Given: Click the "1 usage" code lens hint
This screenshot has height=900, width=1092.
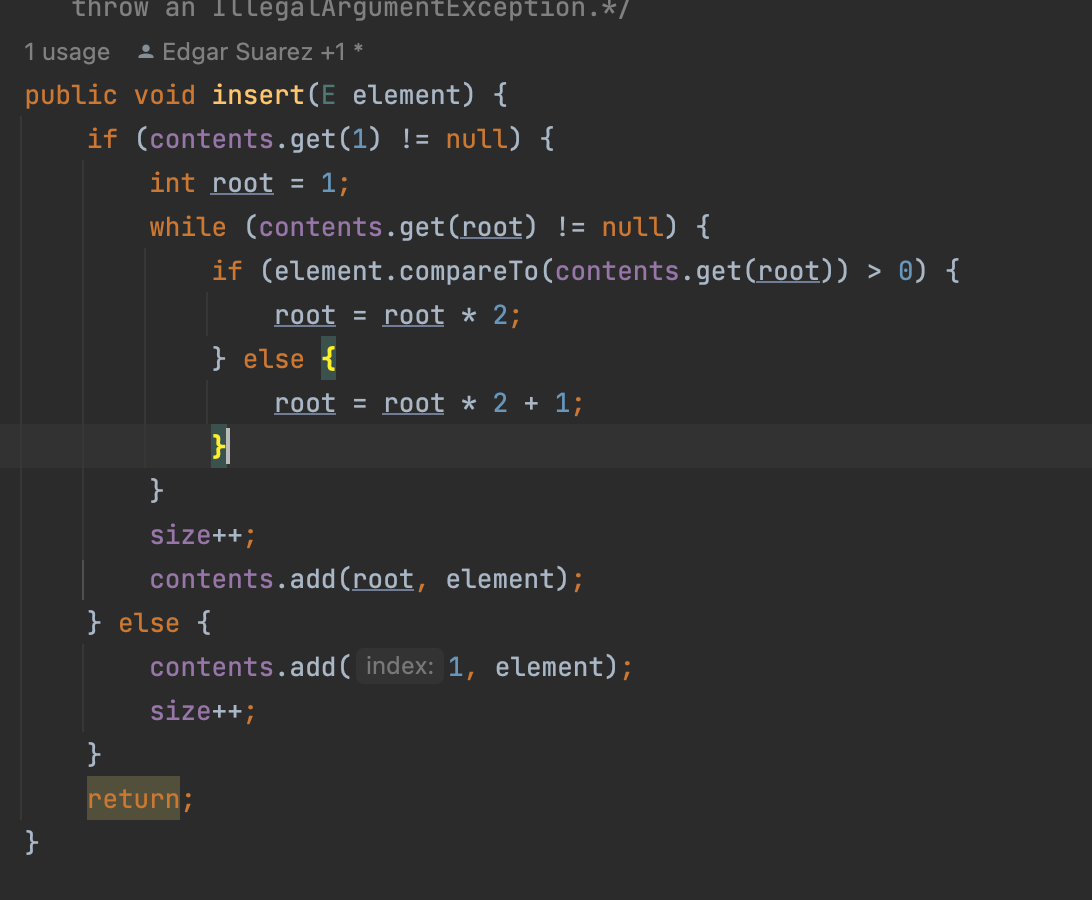Looking at the screenshot, I should point(67,52).
